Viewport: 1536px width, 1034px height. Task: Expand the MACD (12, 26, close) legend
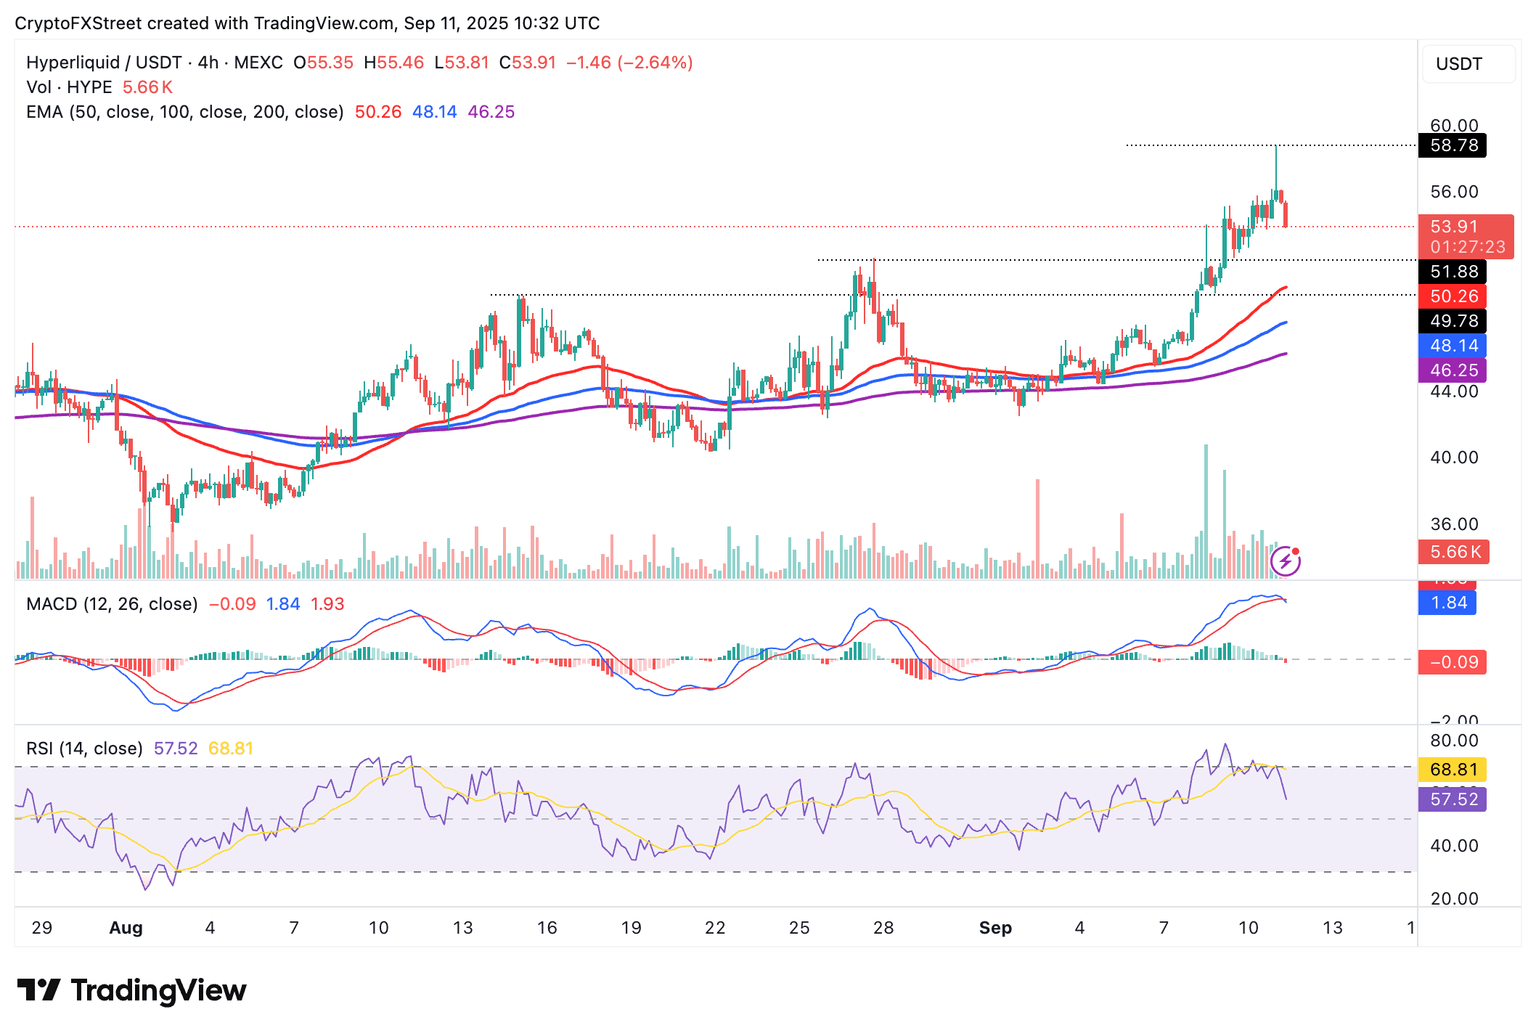click(112, 604)
